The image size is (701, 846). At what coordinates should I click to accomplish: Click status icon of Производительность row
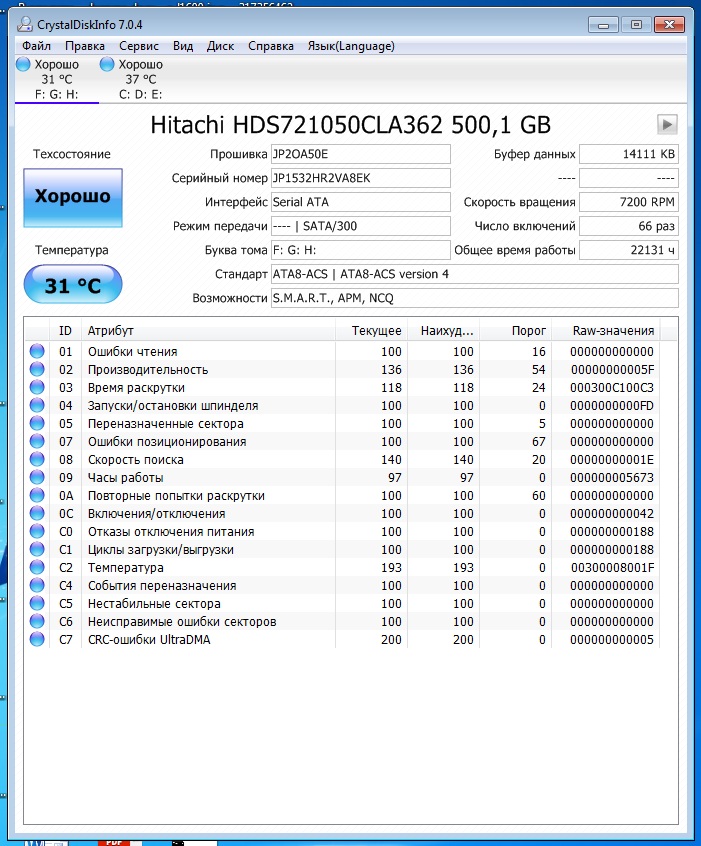pos(37,370)
